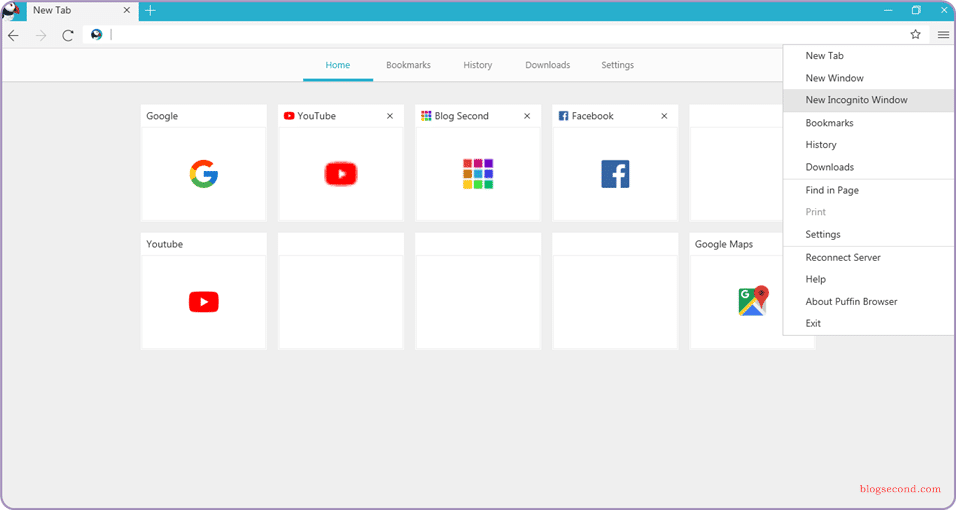The height and width of the screenshot is (510, 956).
Task: Switch to the Home tab
Action: click(338, 65)
